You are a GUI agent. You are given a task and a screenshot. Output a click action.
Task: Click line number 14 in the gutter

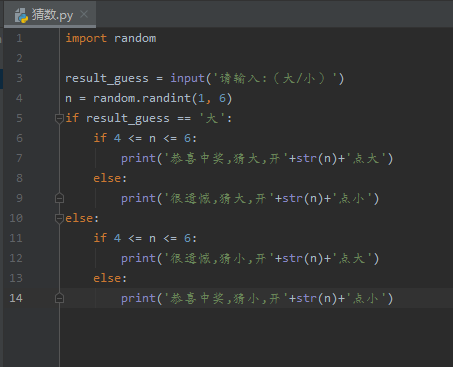pyautogui.click(x=16, y=298)
